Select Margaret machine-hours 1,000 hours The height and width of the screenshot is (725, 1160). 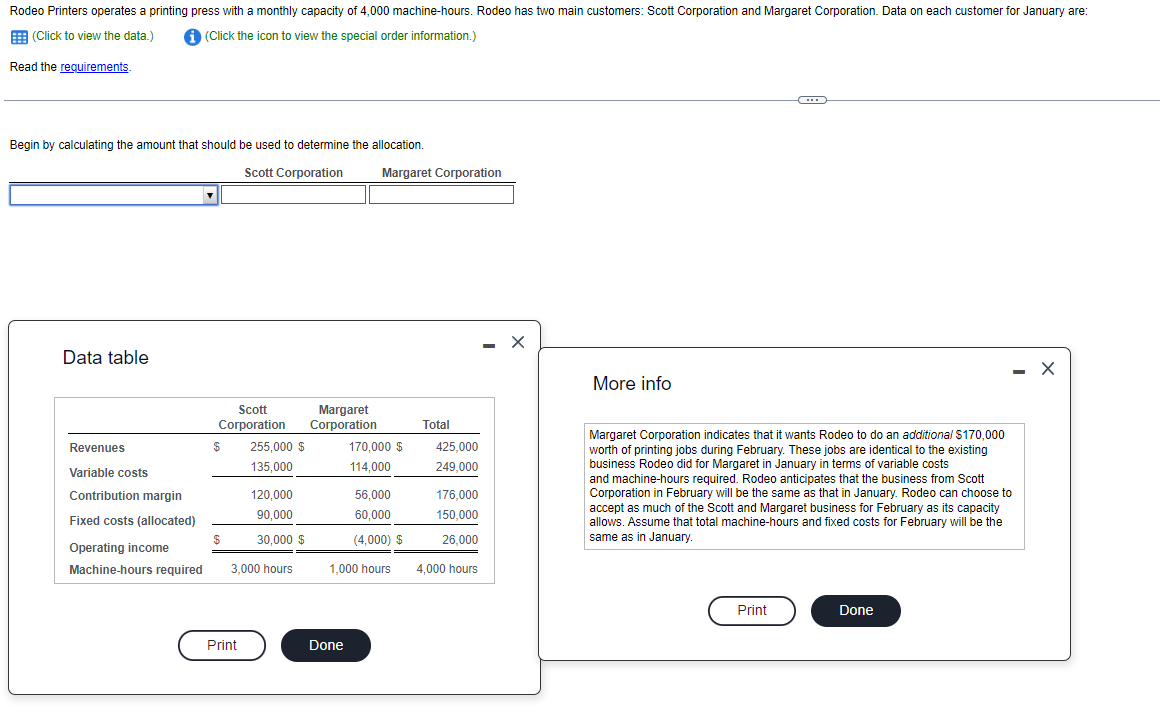click(360, 569)
